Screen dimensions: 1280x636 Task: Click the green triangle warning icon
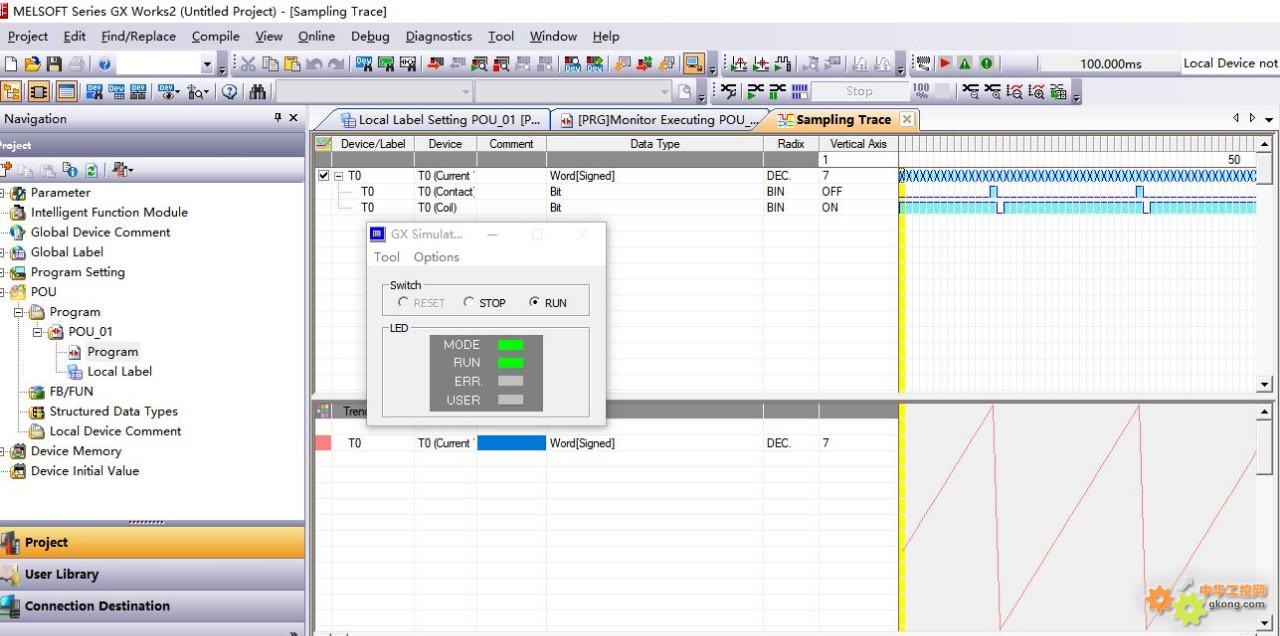point(965,64)
